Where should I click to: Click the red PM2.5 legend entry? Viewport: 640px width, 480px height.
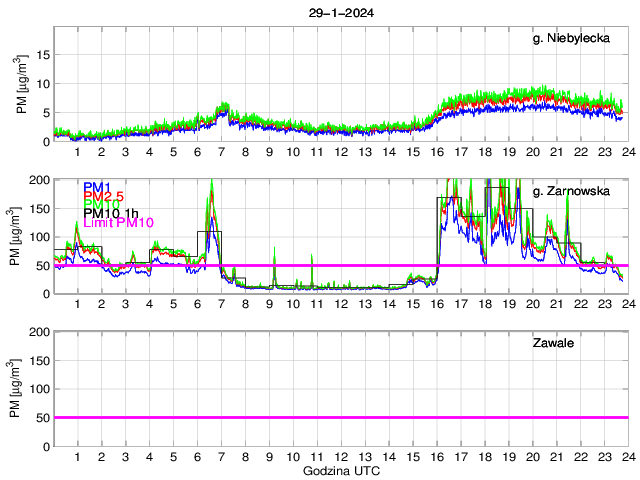click(104, 196)
